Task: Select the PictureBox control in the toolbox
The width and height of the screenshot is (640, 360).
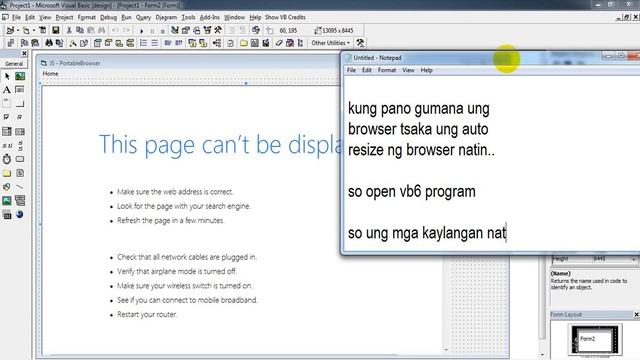Action: (20, 76)
